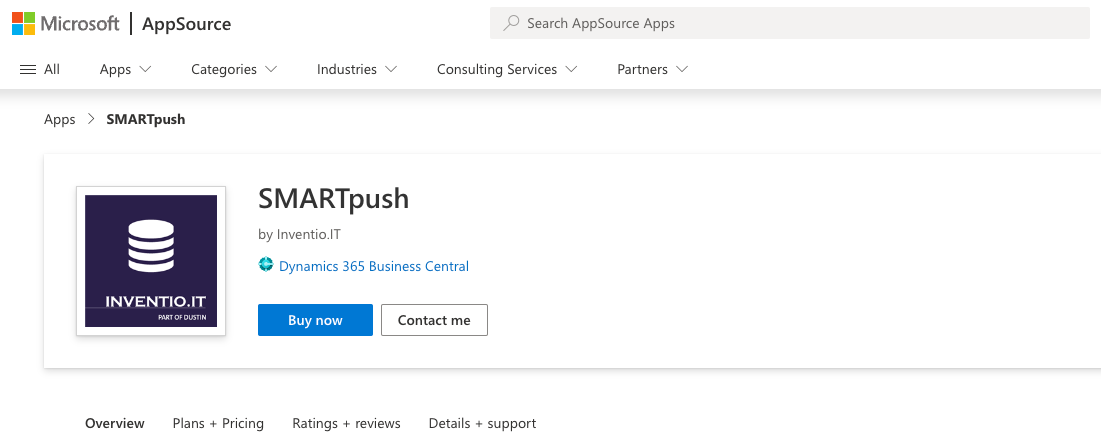
Task: Click the Inventio.IT SMARTpush app logo
Action: [x=151, y=261]
